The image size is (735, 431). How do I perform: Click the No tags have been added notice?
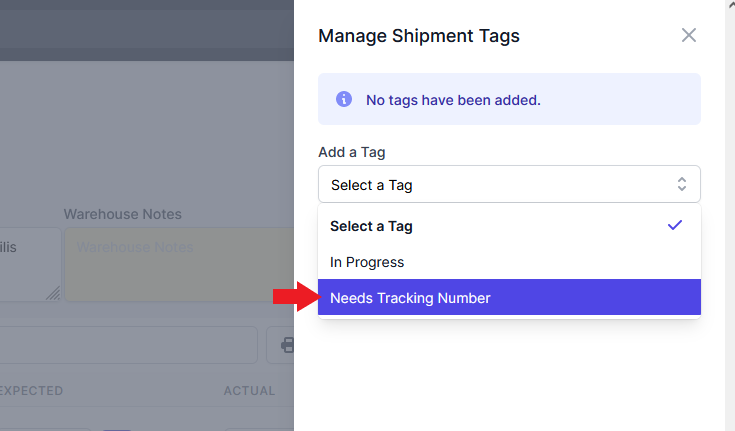[509, 99]
